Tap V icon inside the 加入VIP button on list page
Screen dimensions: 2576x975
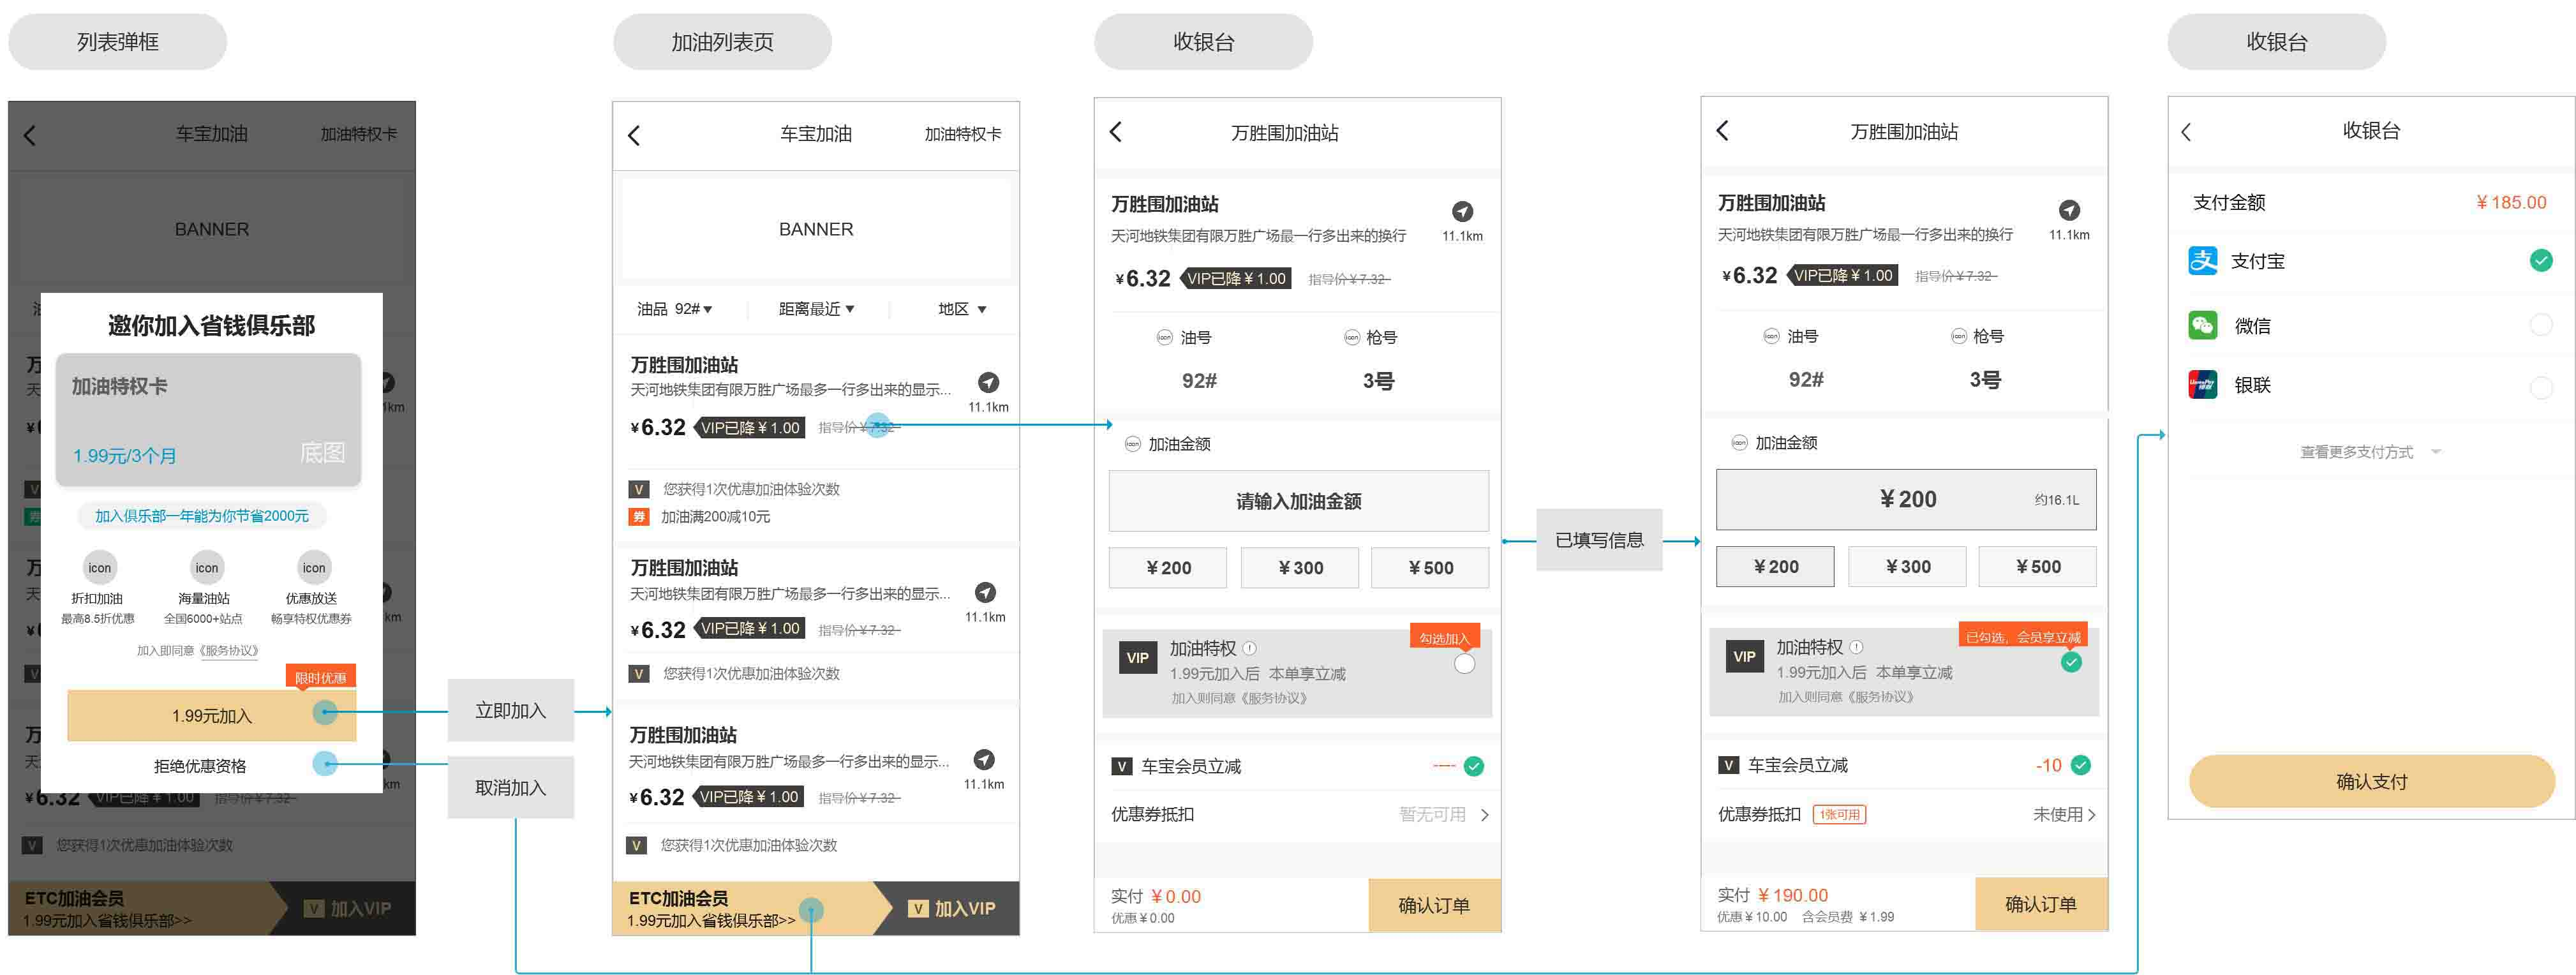pos(918,908)
